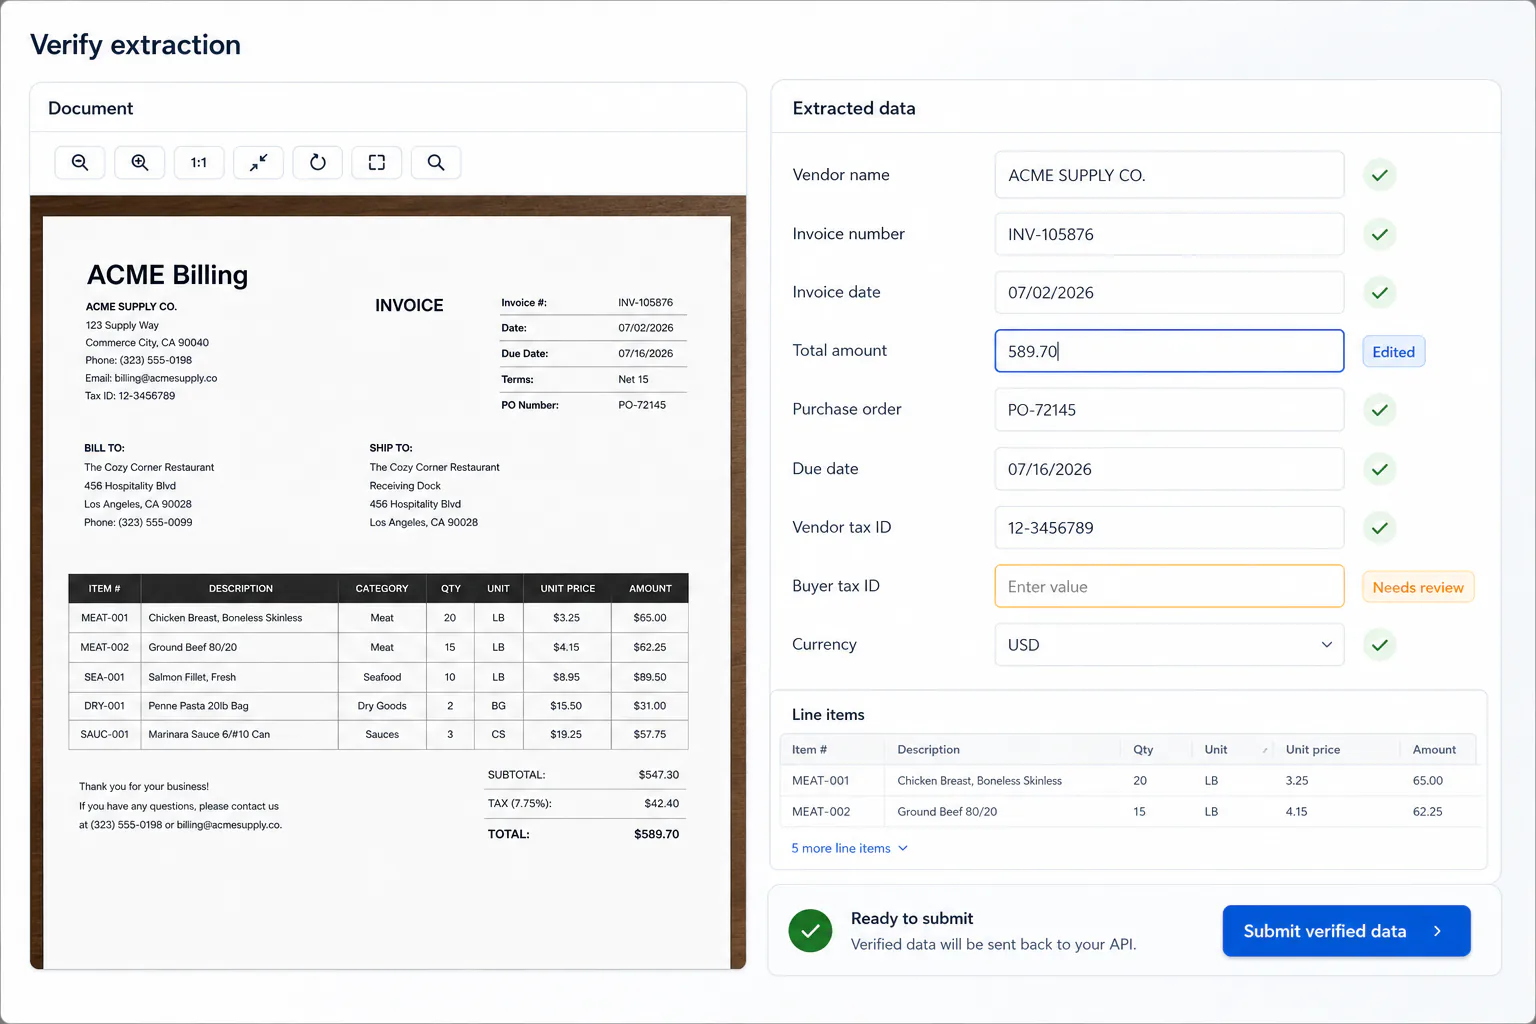Focus the Invoice number field
The width and height of the screenshot is (1536, 1024).
point(1169,234)
